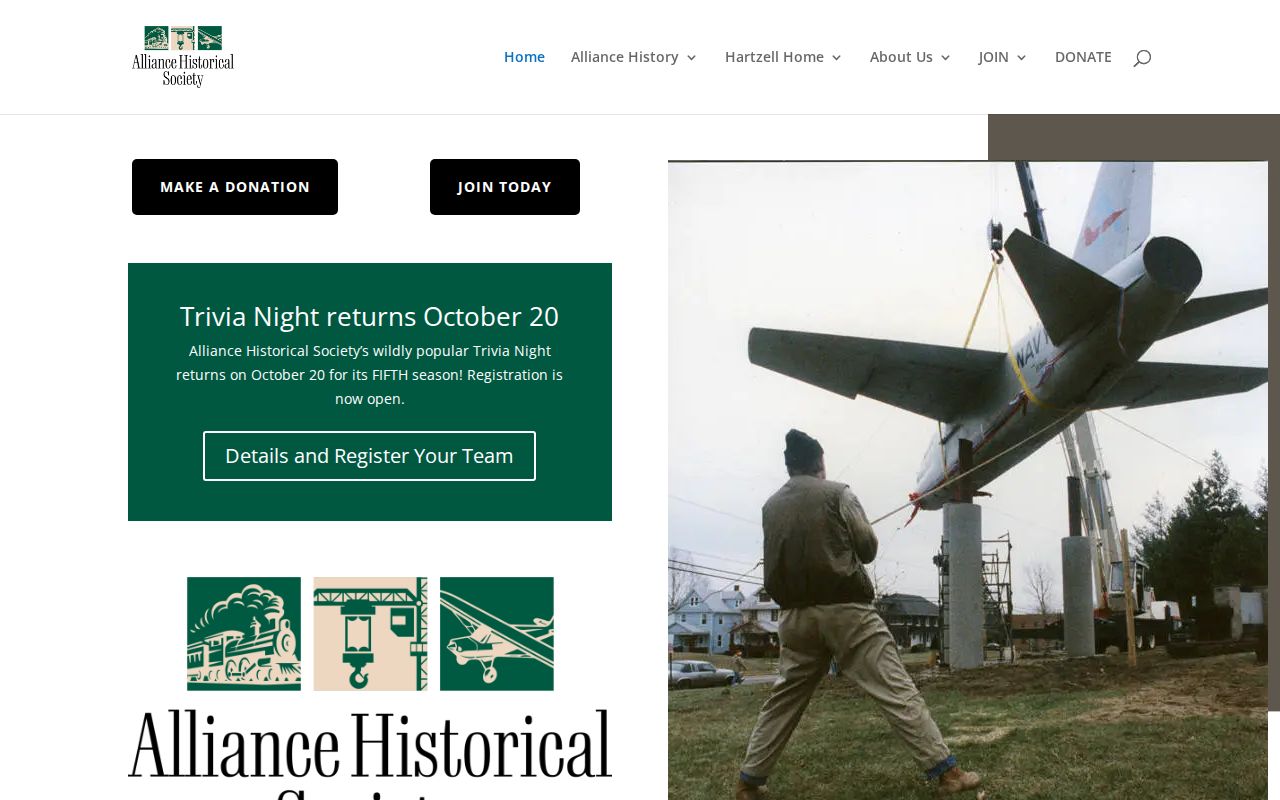Click the airplane logo tile
This screenshot has width=1280, height=800.
pyautogui.click(x=497, y=634)
